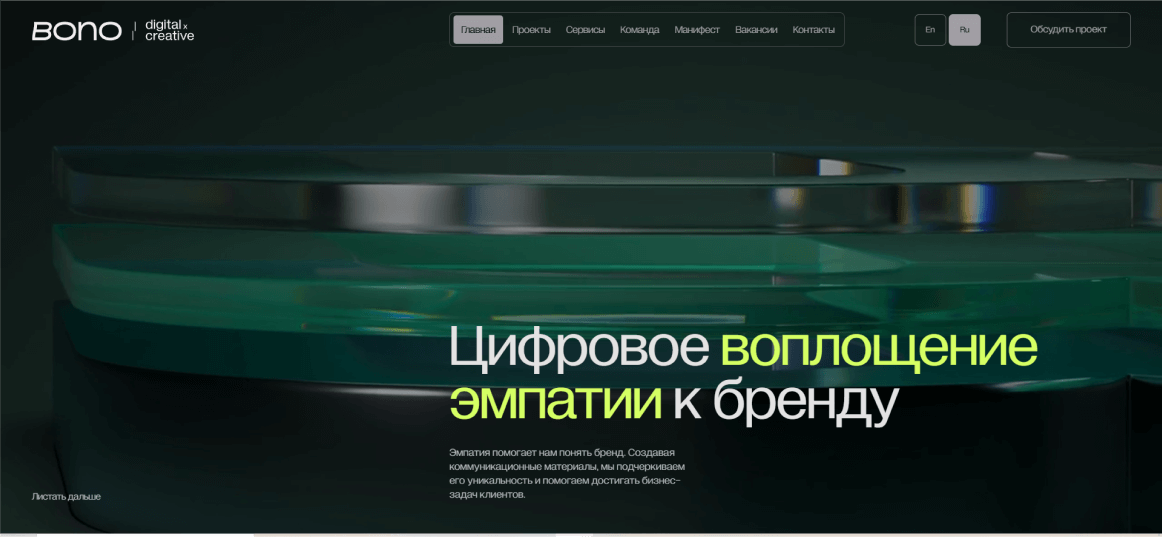Viewport: 1163px width, 537px height.
Task: Click the words 'к бренду' in headline
Action: (x=785, y=400)
